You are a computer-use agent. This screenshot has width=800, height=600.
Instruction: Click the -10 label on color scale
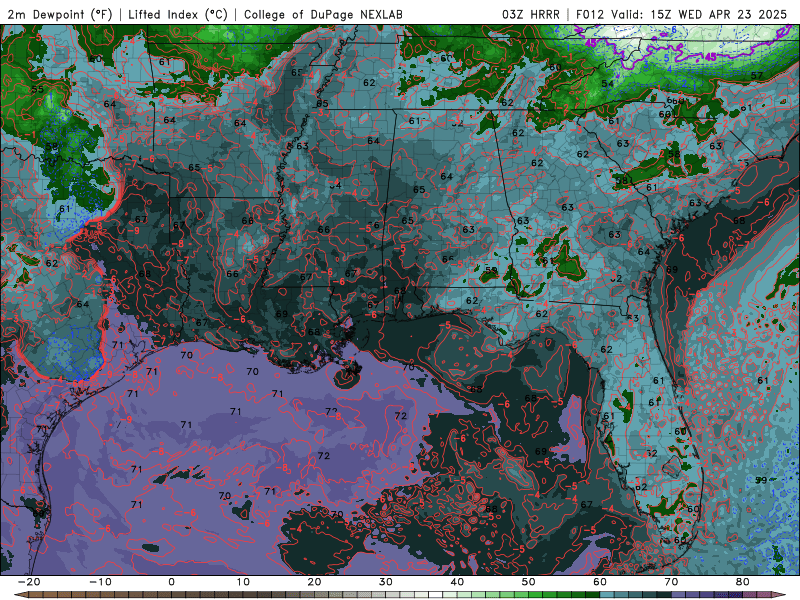click(100, 582)
